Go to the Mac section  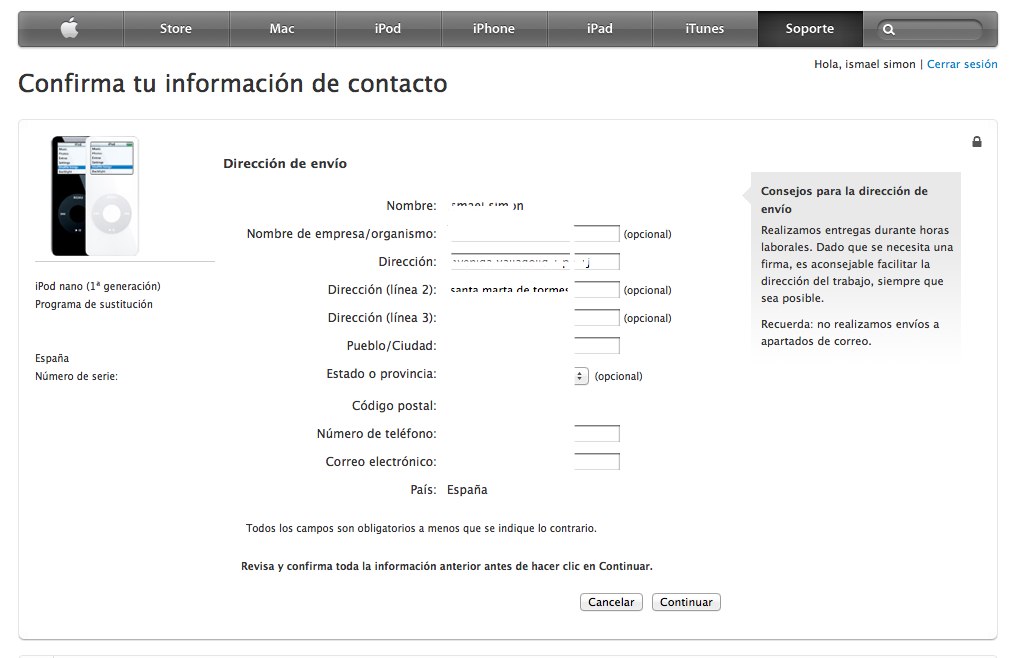click(x=282, y=29)
